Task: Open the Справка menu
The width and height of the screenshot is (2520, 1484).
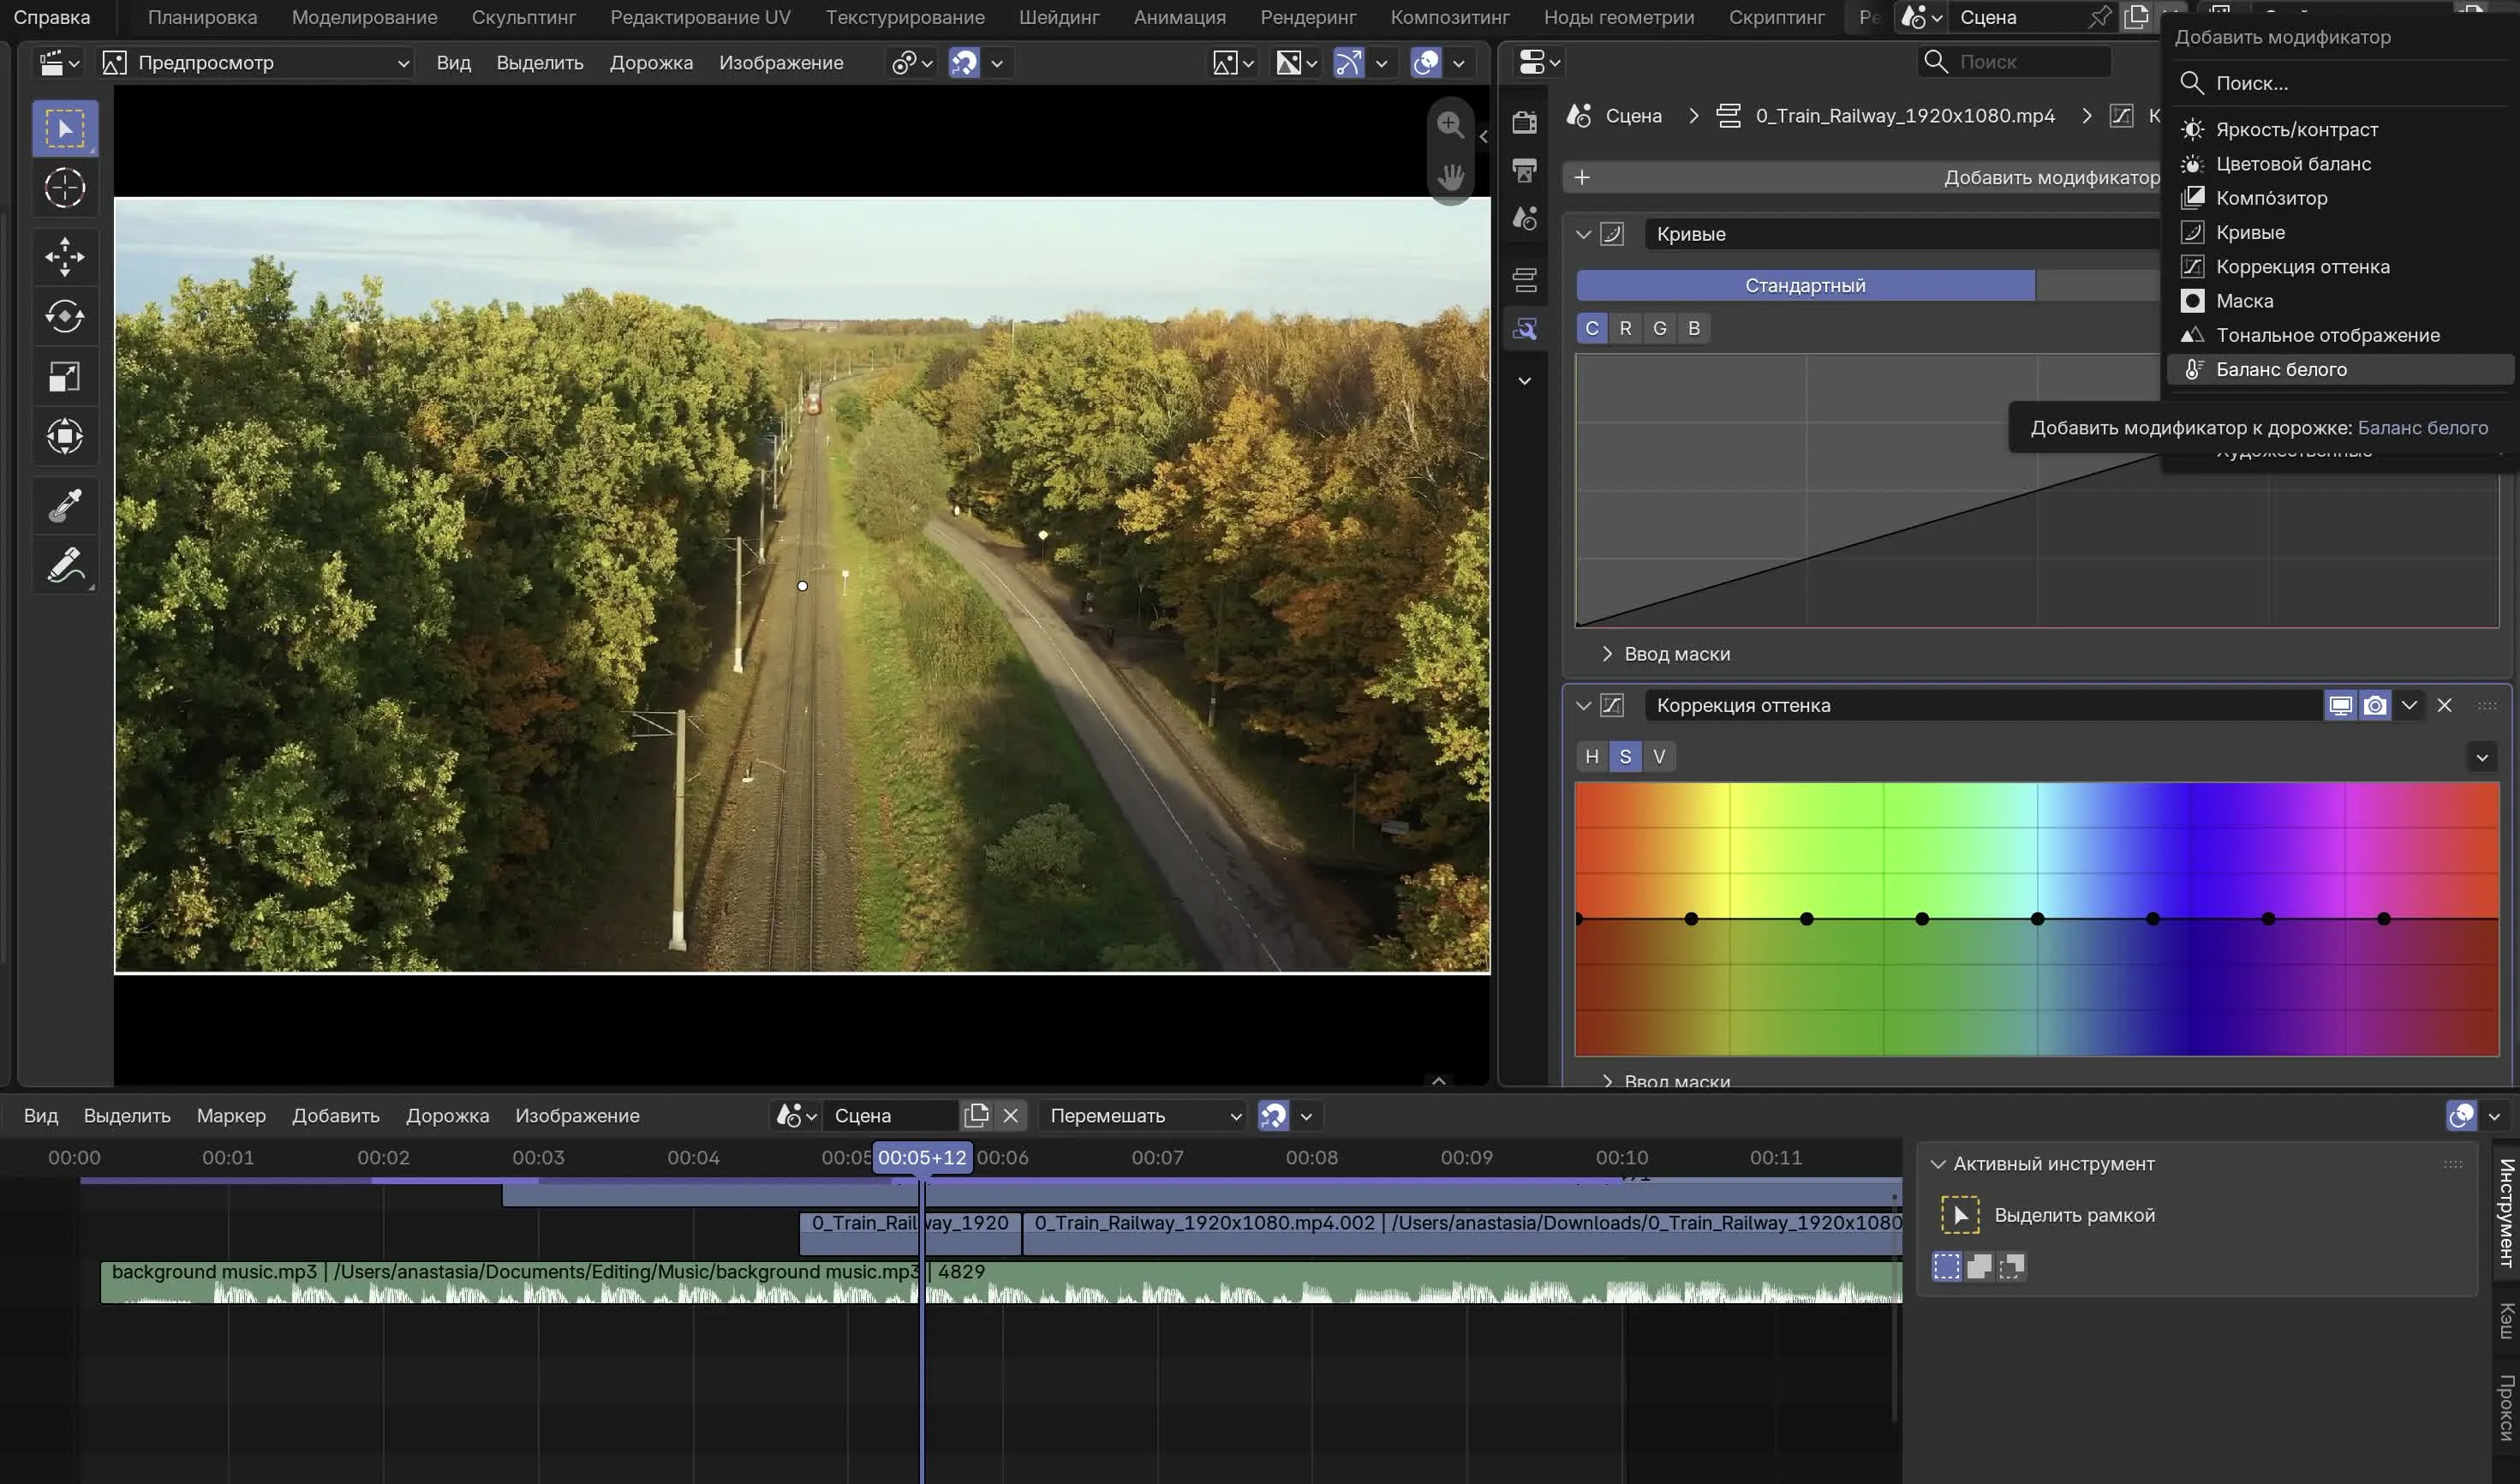Action: coord(52,17)
